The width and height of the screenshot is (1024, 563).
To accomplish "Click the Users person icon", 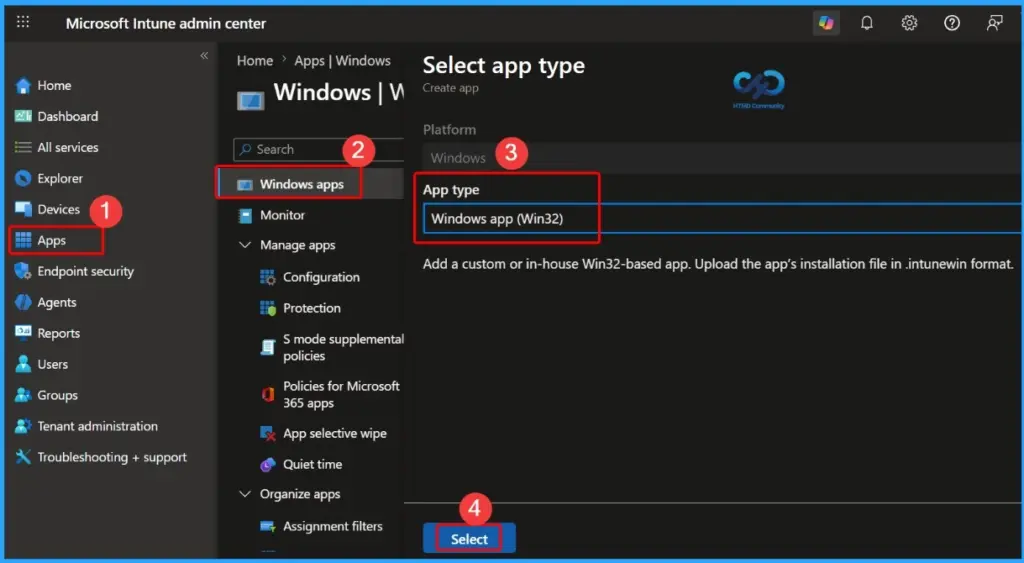I will tap(23, 364).
